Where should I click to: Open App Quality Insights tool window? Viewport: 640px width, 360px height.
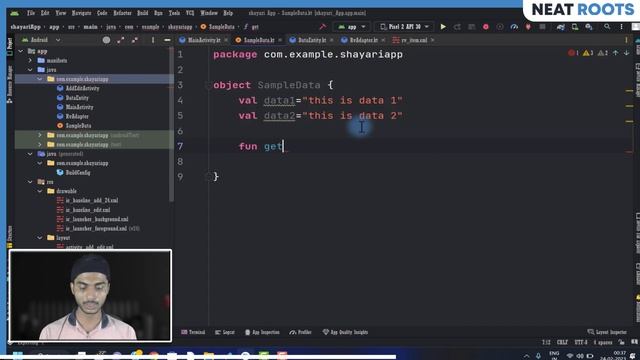(345, 332)
